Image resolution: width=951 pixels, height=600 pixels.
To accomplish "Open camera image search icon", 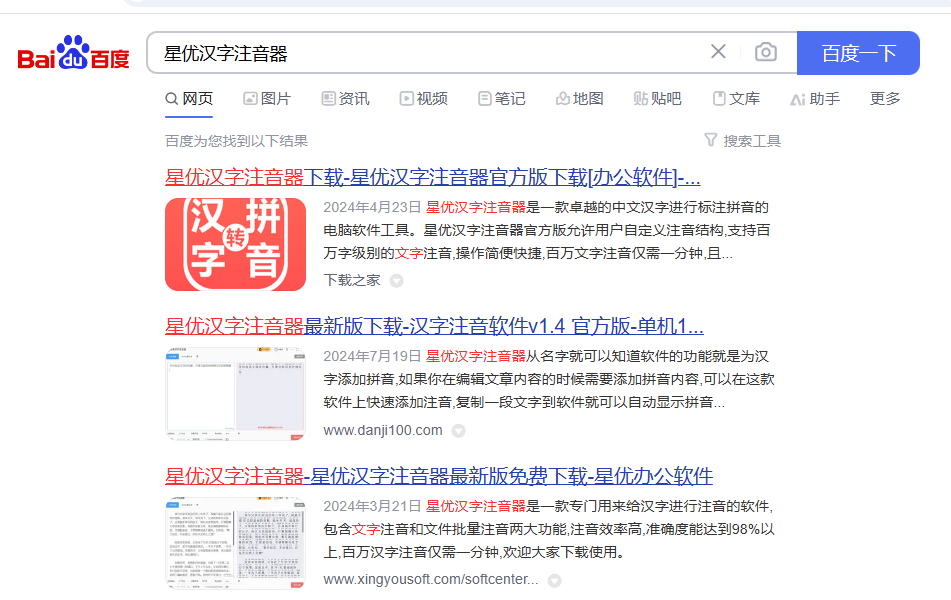I will click(x=766, y=52).
